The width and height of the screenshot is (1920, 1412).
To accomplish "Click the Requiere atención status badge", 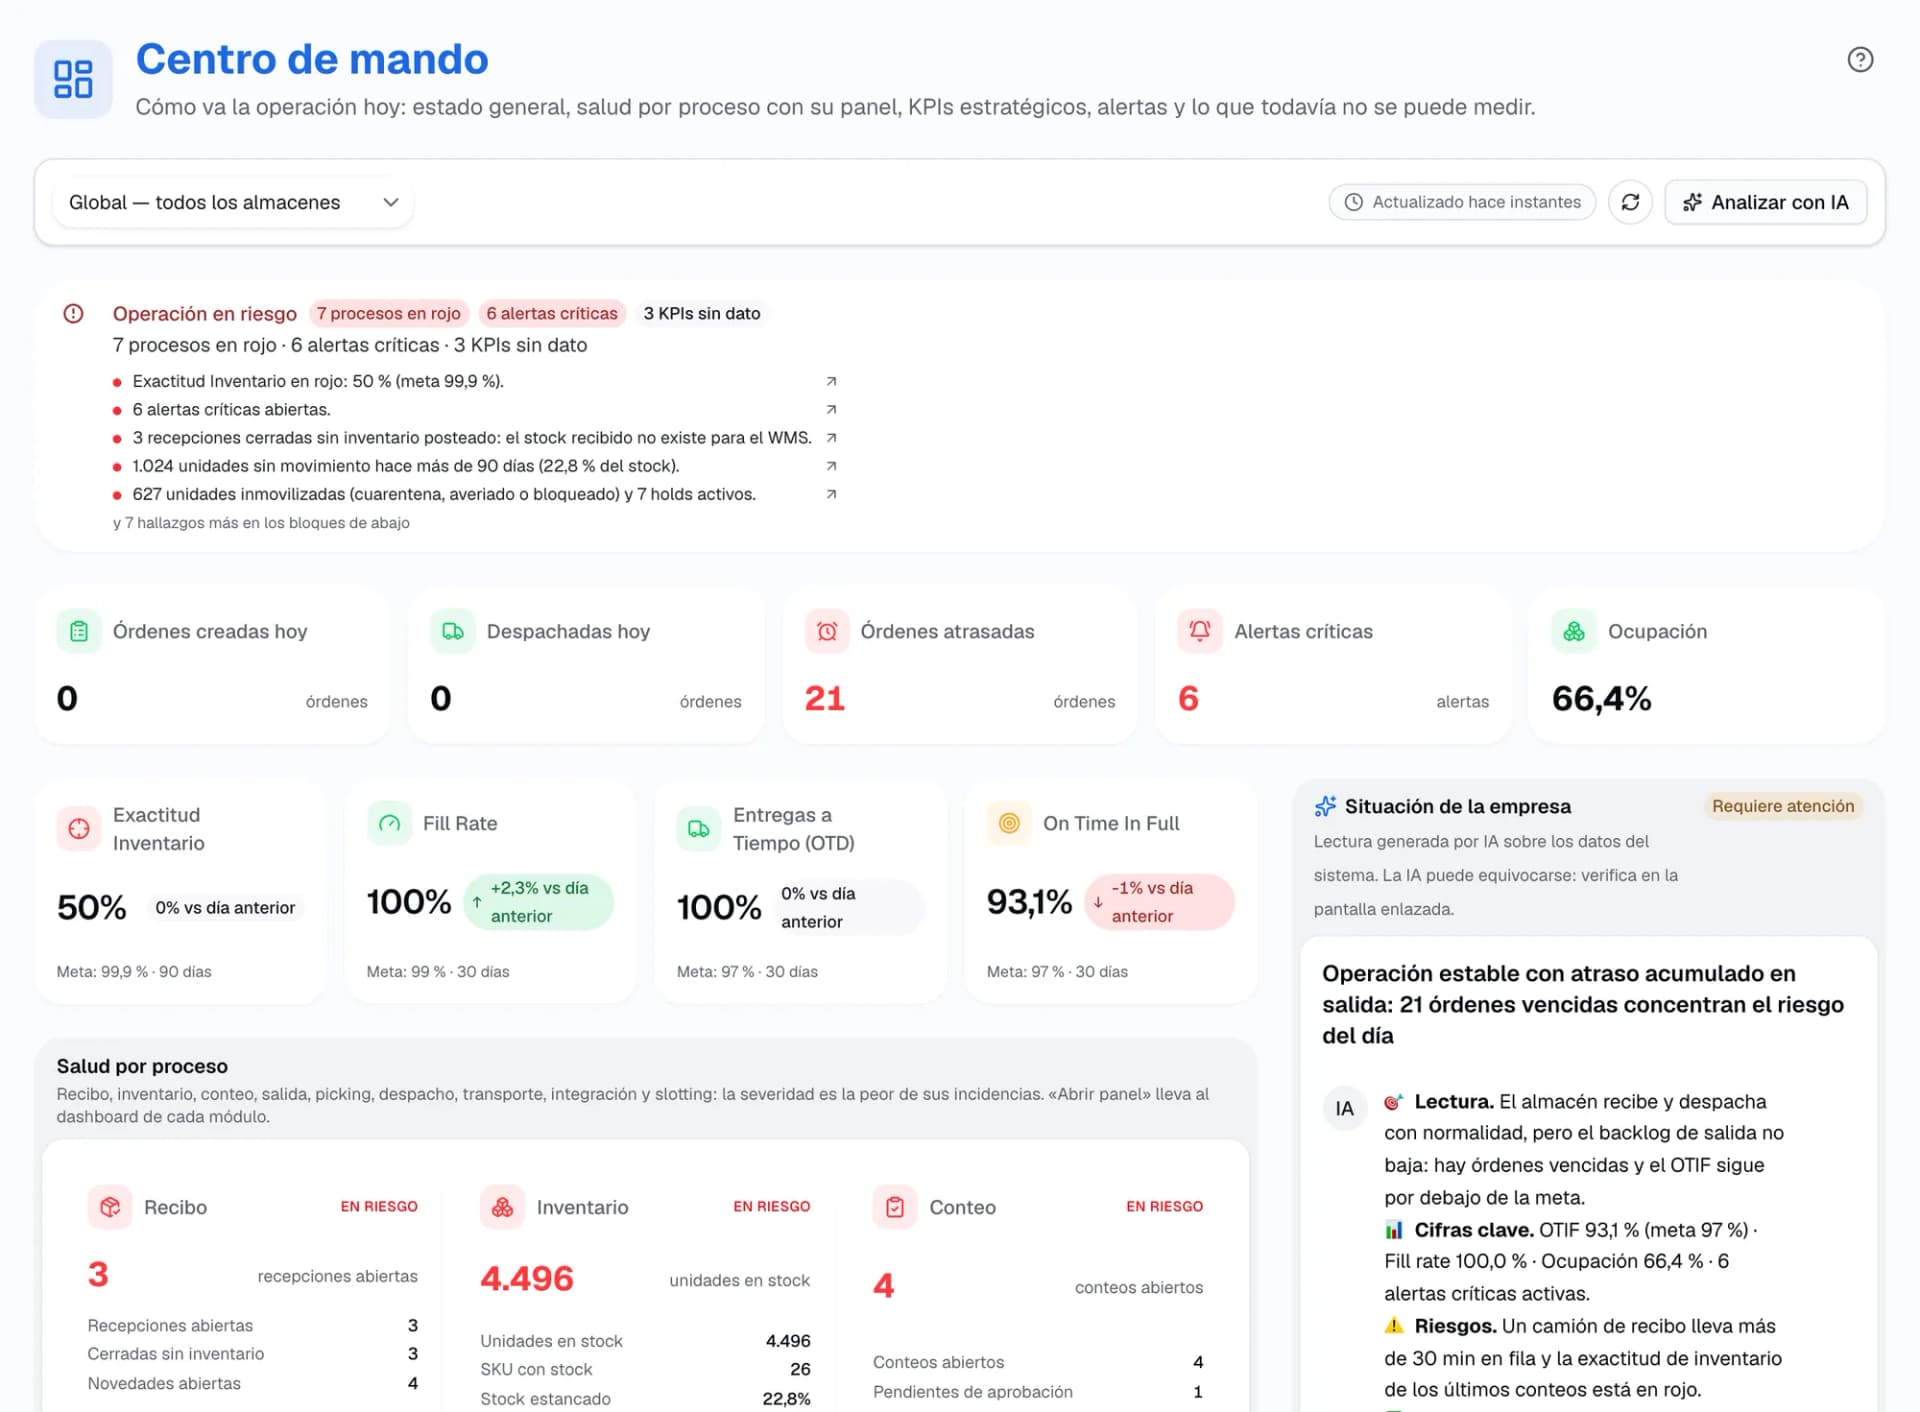I will [1783, 806].
